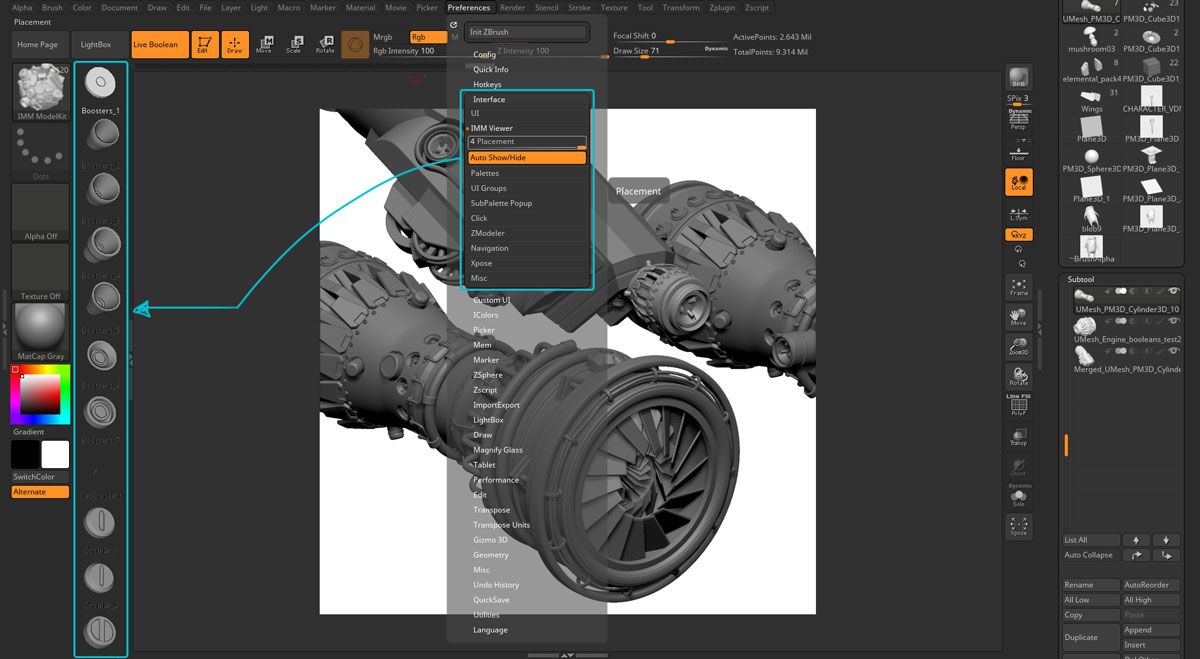
Task: Collapse the IMM Viewer section
Action: [491, 128]
